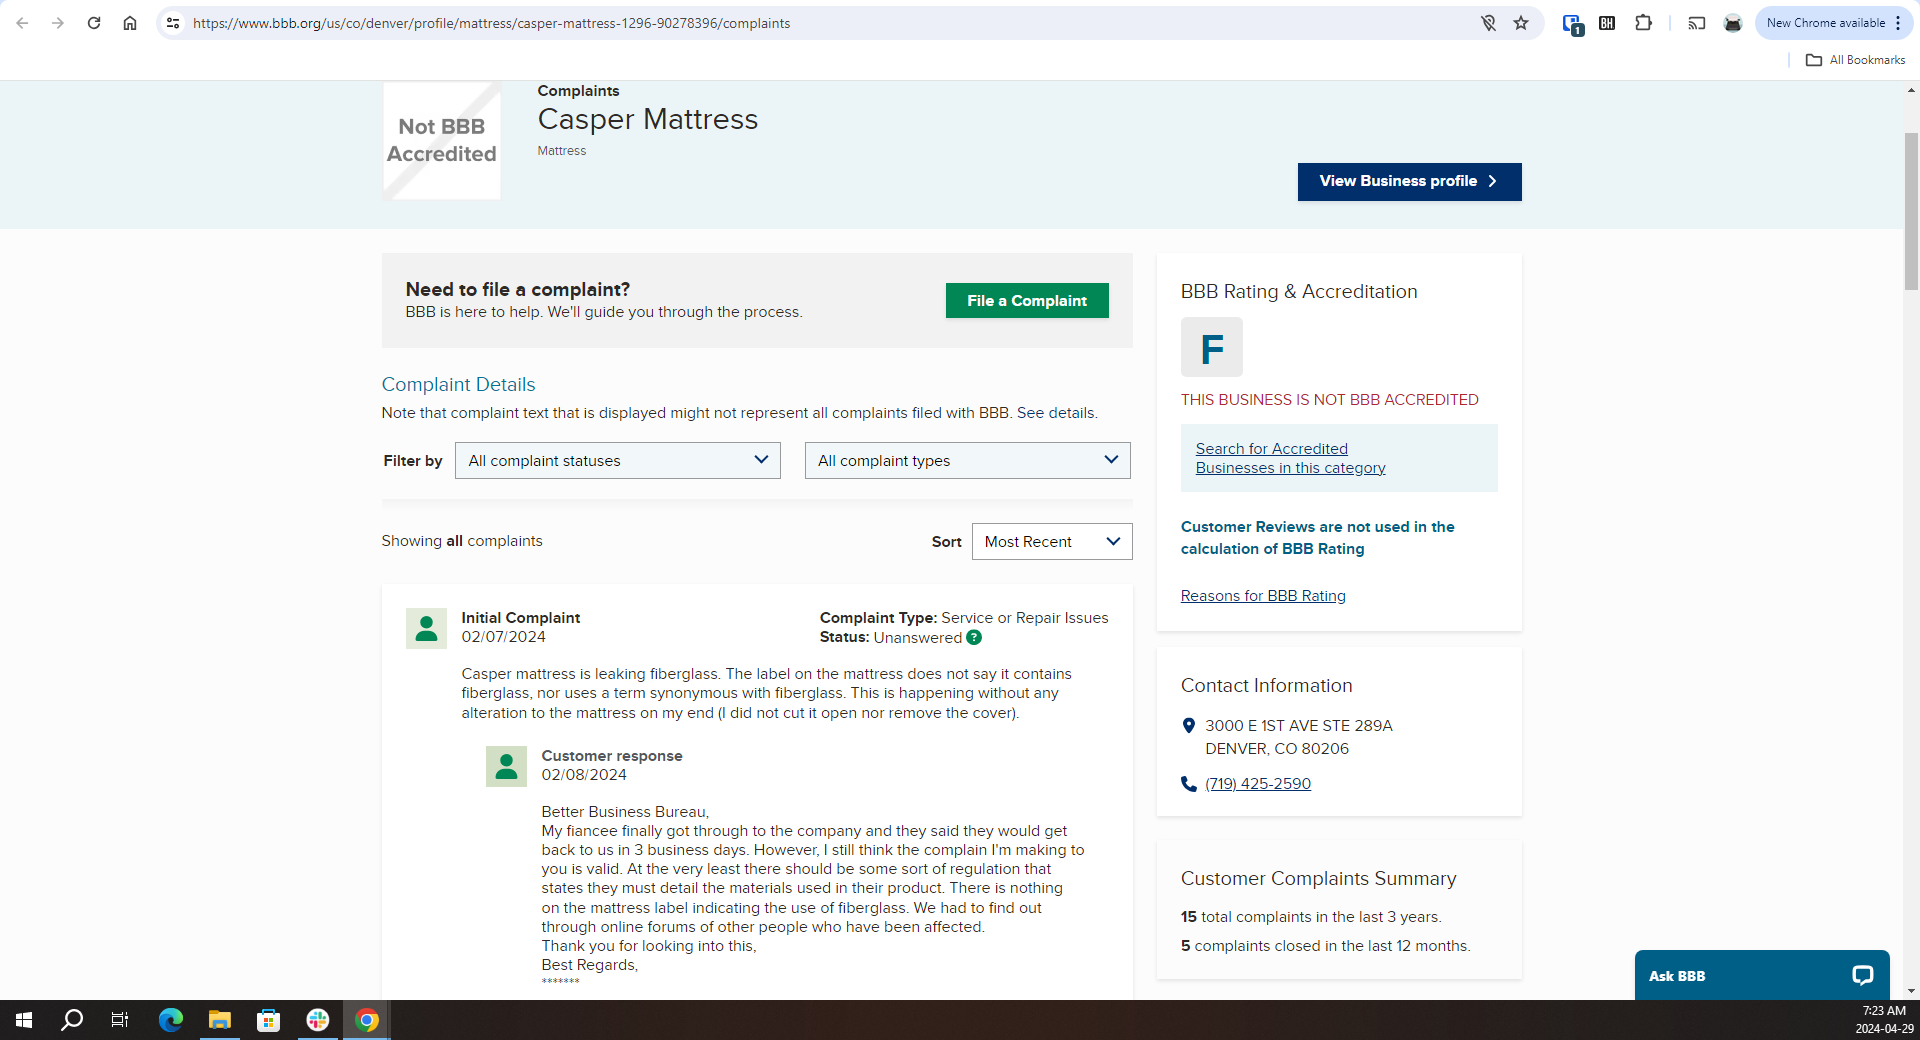Viewport: 1920px width, 1040px height.
Task: Click the Unanswered status help icon
Action: pyautogui.click(x=974, y=637)
